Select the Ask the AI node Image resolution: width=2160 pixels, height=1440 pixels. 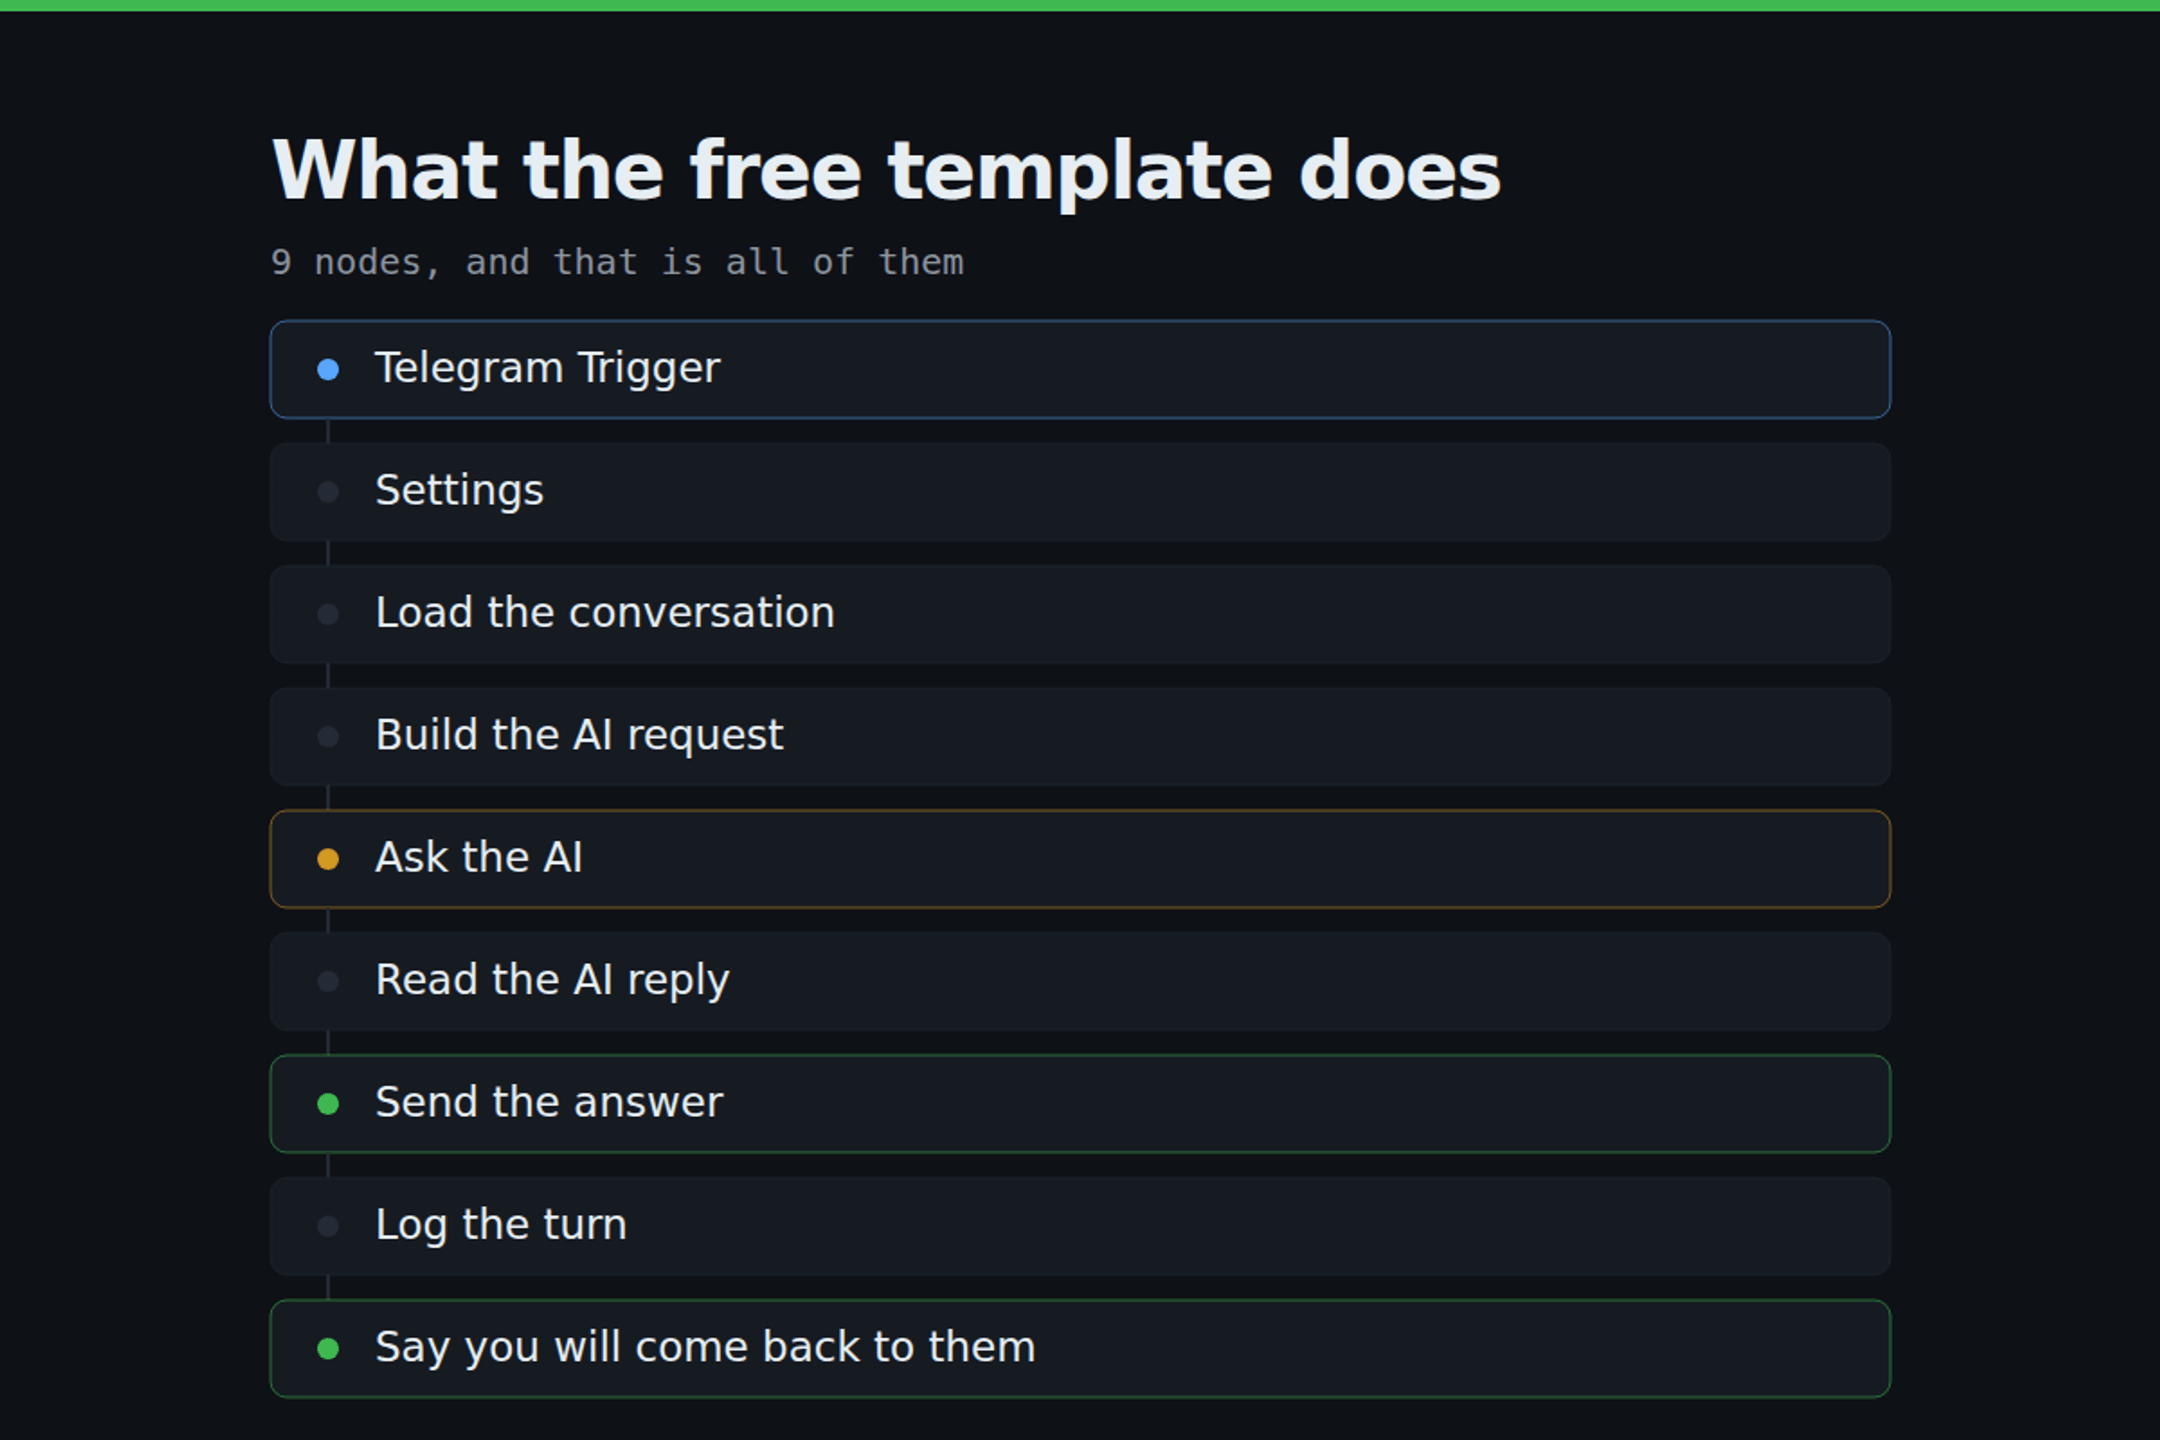click(1080, 859)
